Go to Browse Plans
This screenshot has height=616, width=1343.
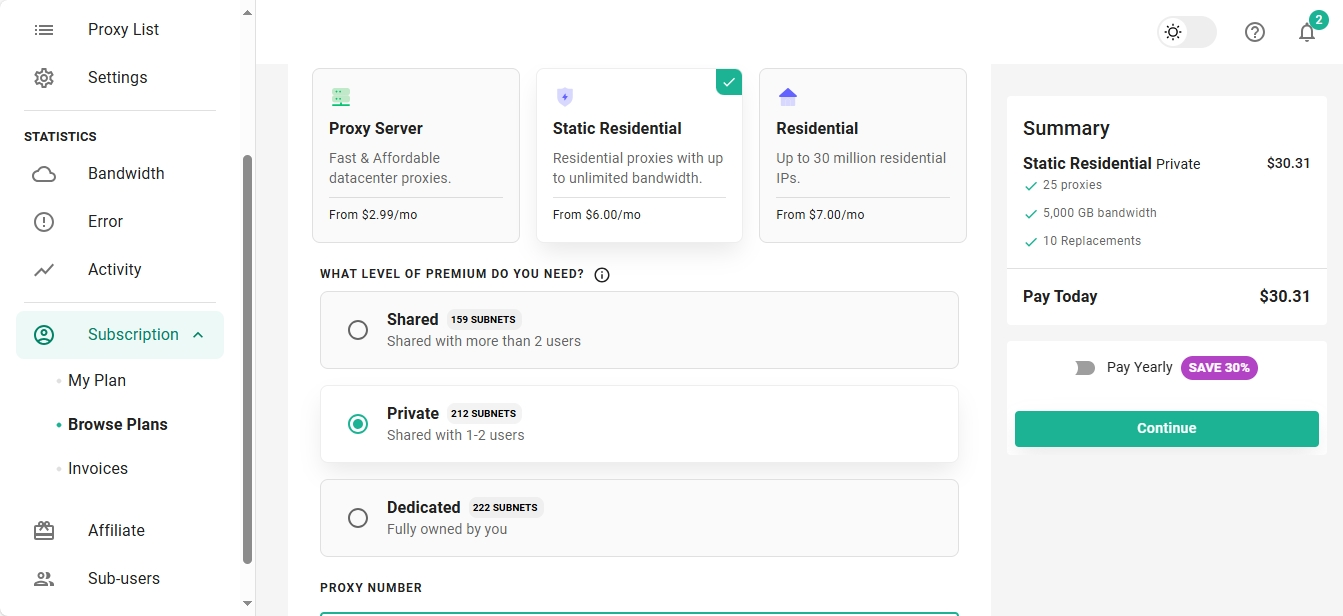(118, 424)
